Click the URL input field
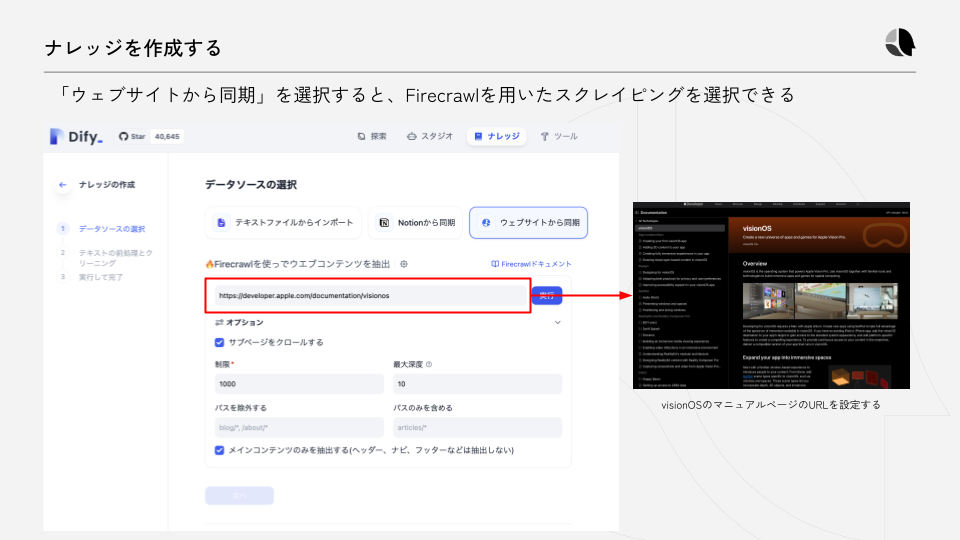Image resolution: width=960 pixels, height=540 pixels. [x=371, y=296]
